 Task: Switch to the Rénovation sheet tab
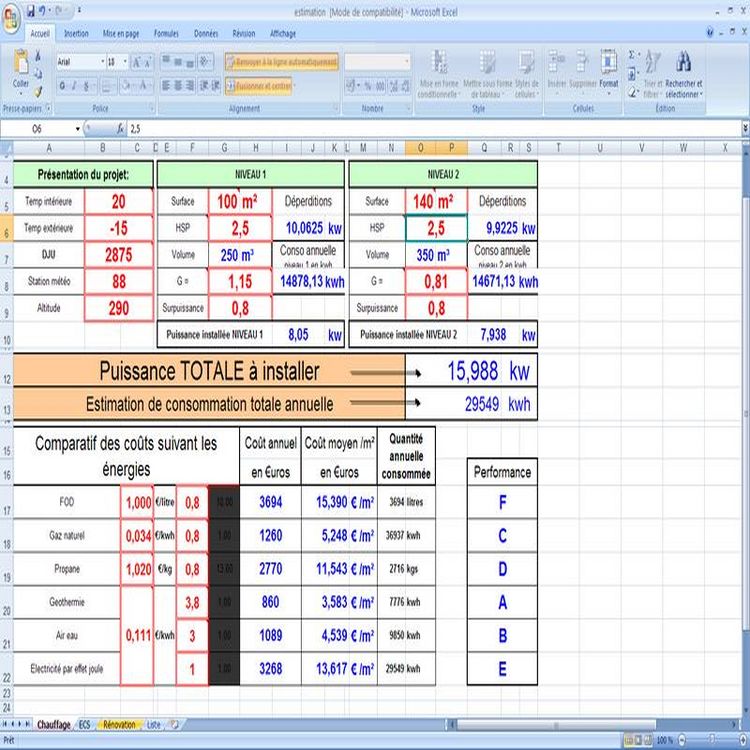[x=120, y=724]
